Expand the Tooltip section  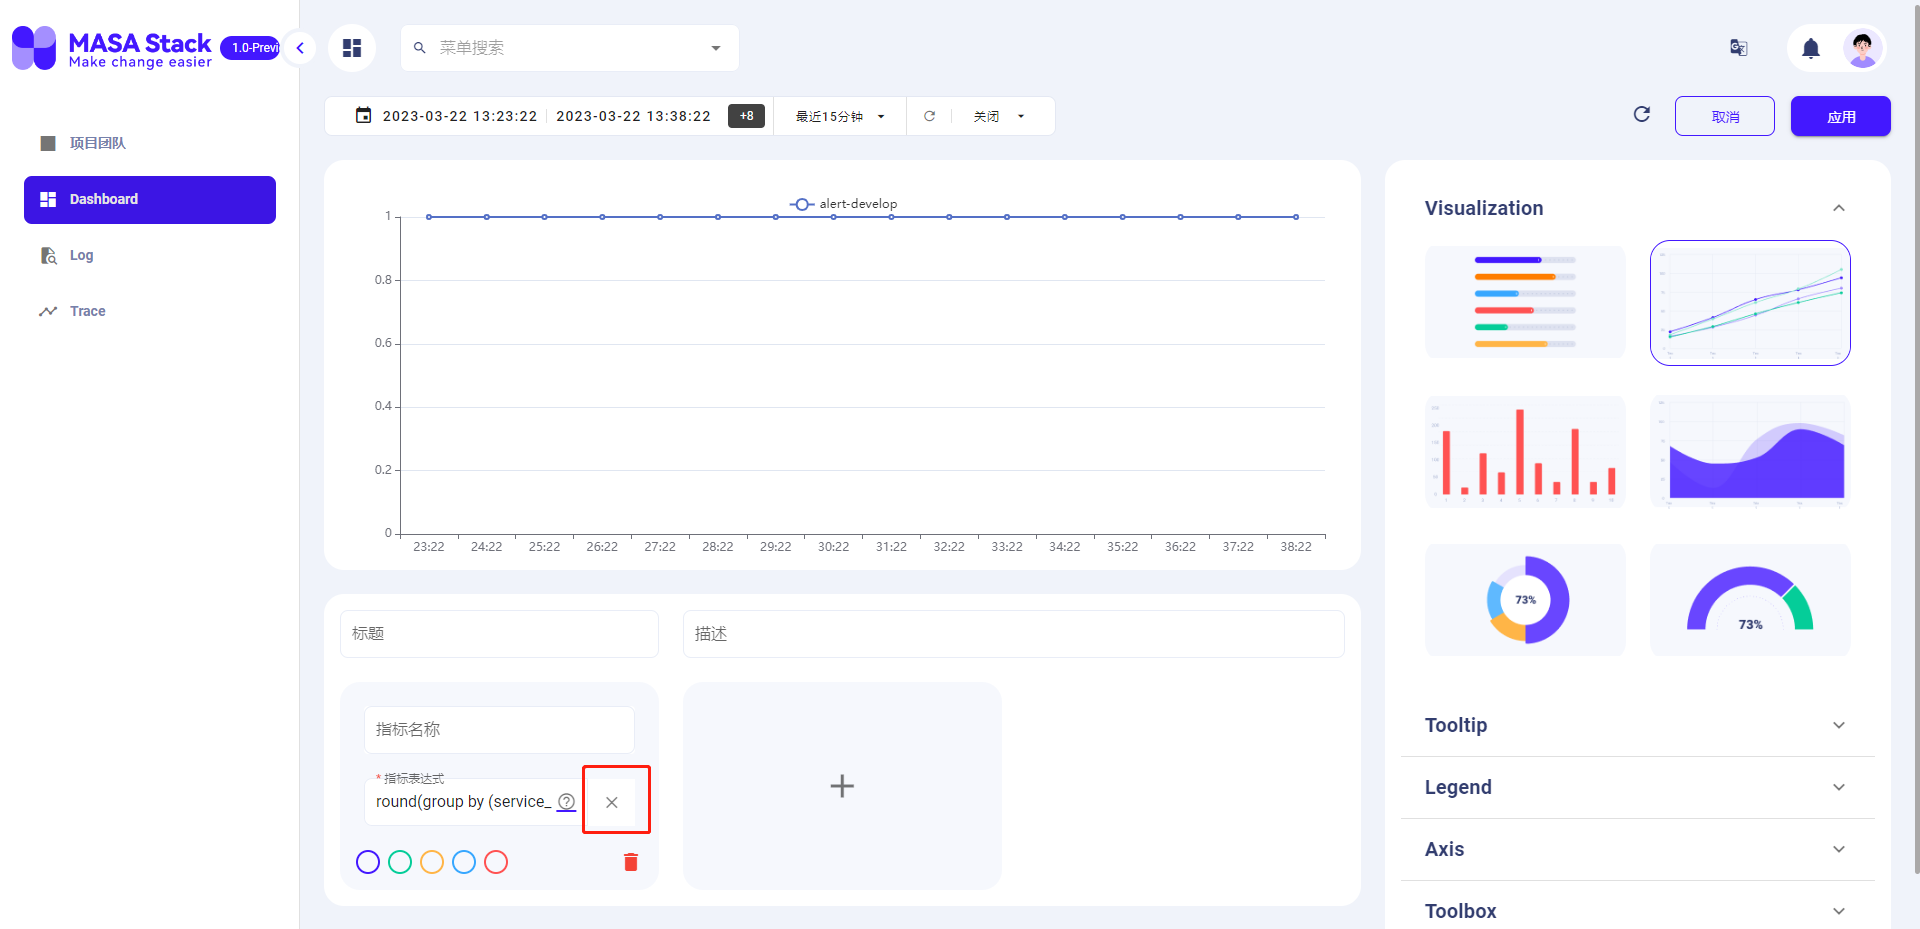point(1637,725)
